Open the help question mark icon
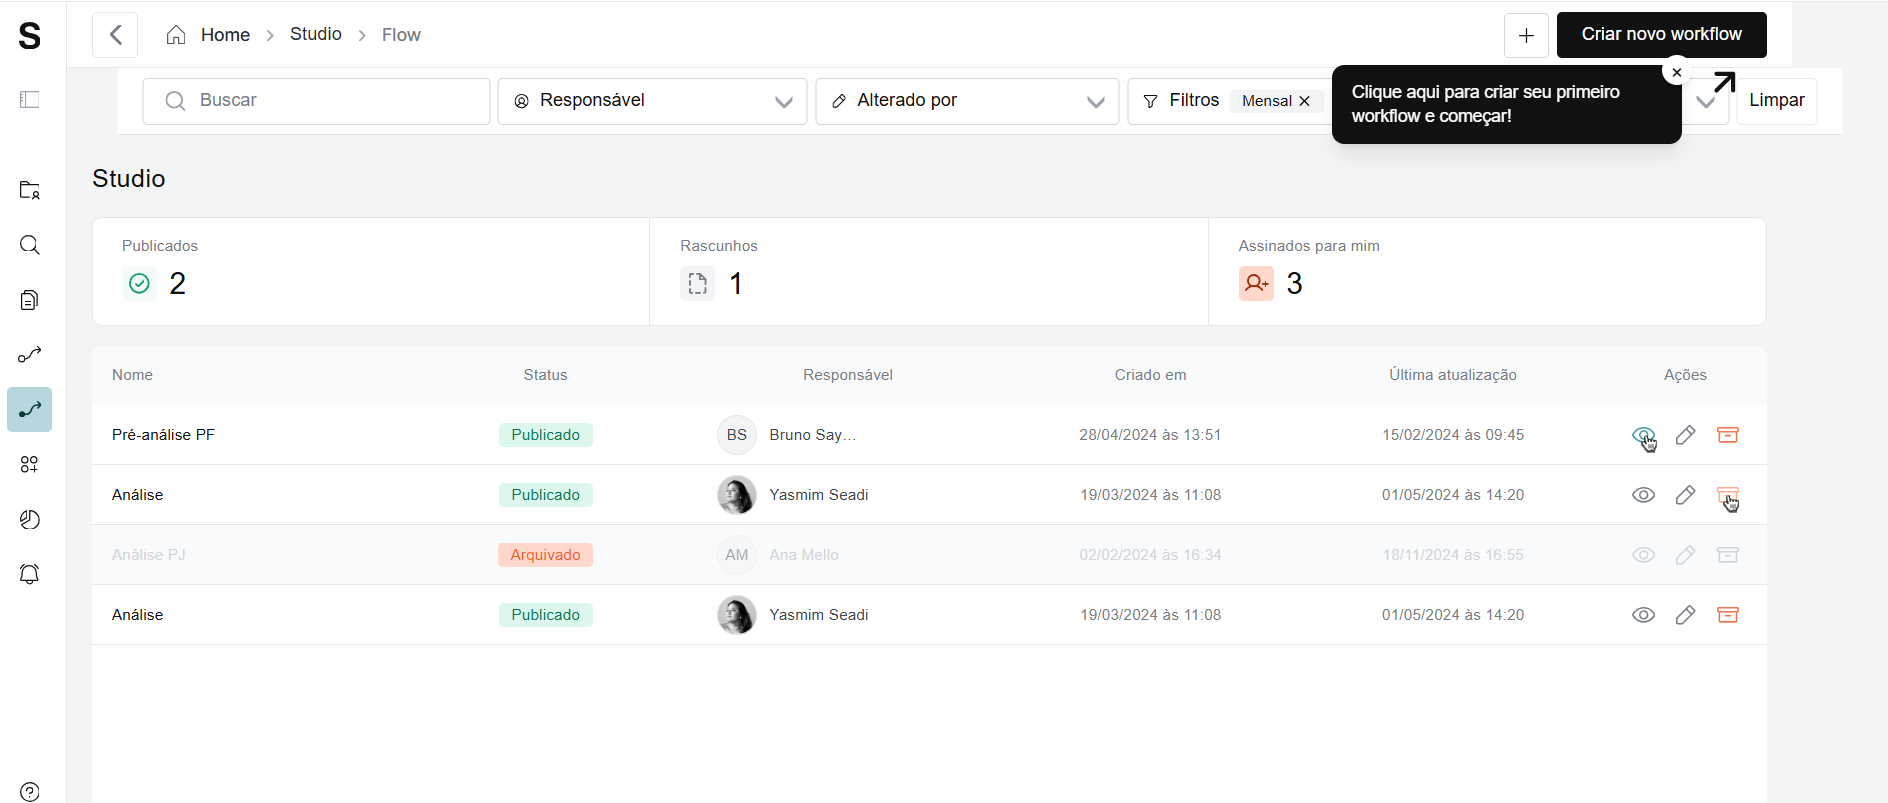The width and height of the screenshot is (1888, 803). click(30, 792)
